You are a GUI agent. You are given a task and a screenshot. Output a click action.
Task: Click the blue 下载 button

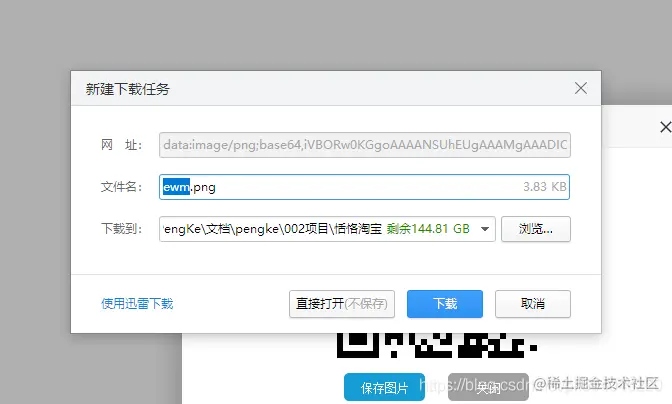[445, 304]
